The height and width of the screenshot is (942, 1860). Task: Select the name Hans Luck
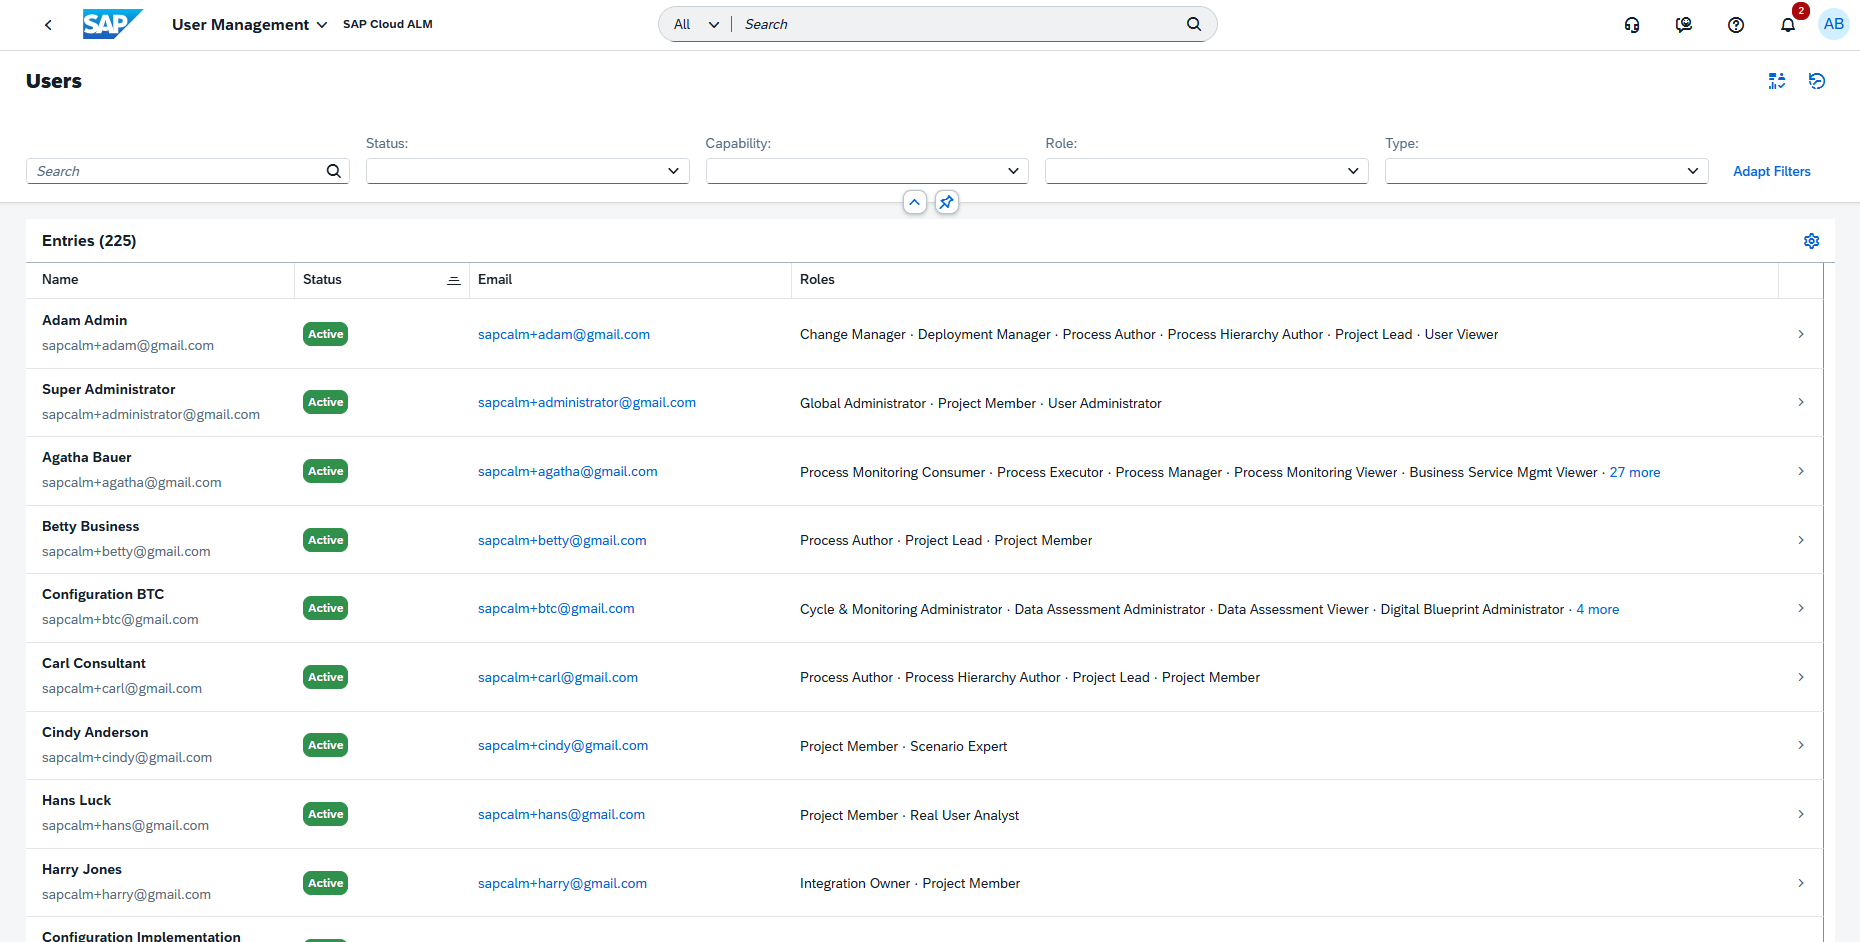(x=77, y=801)
